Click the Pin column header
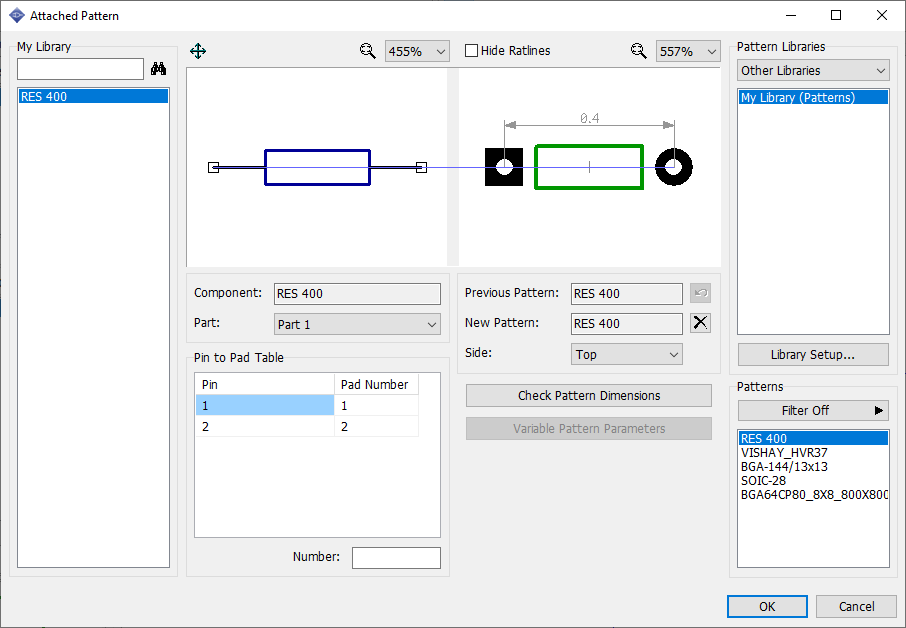 point(265,384)
